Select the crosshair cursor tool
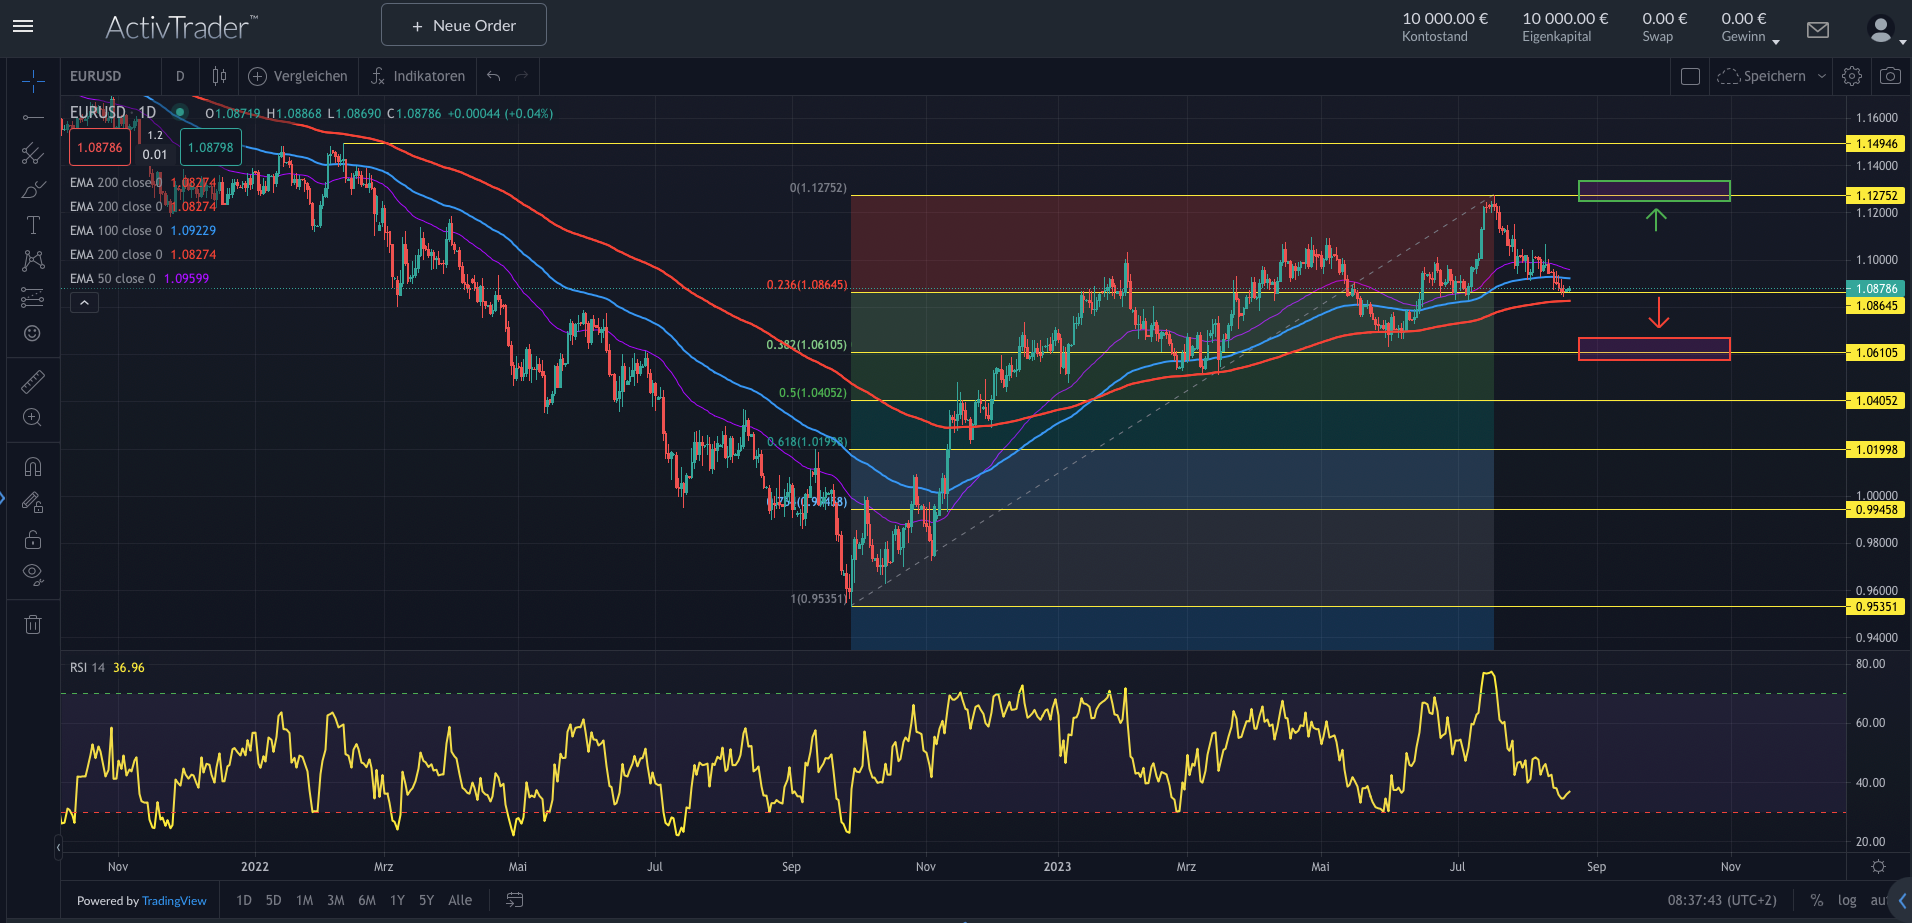 pyautogui.click(x=33, y=80)
